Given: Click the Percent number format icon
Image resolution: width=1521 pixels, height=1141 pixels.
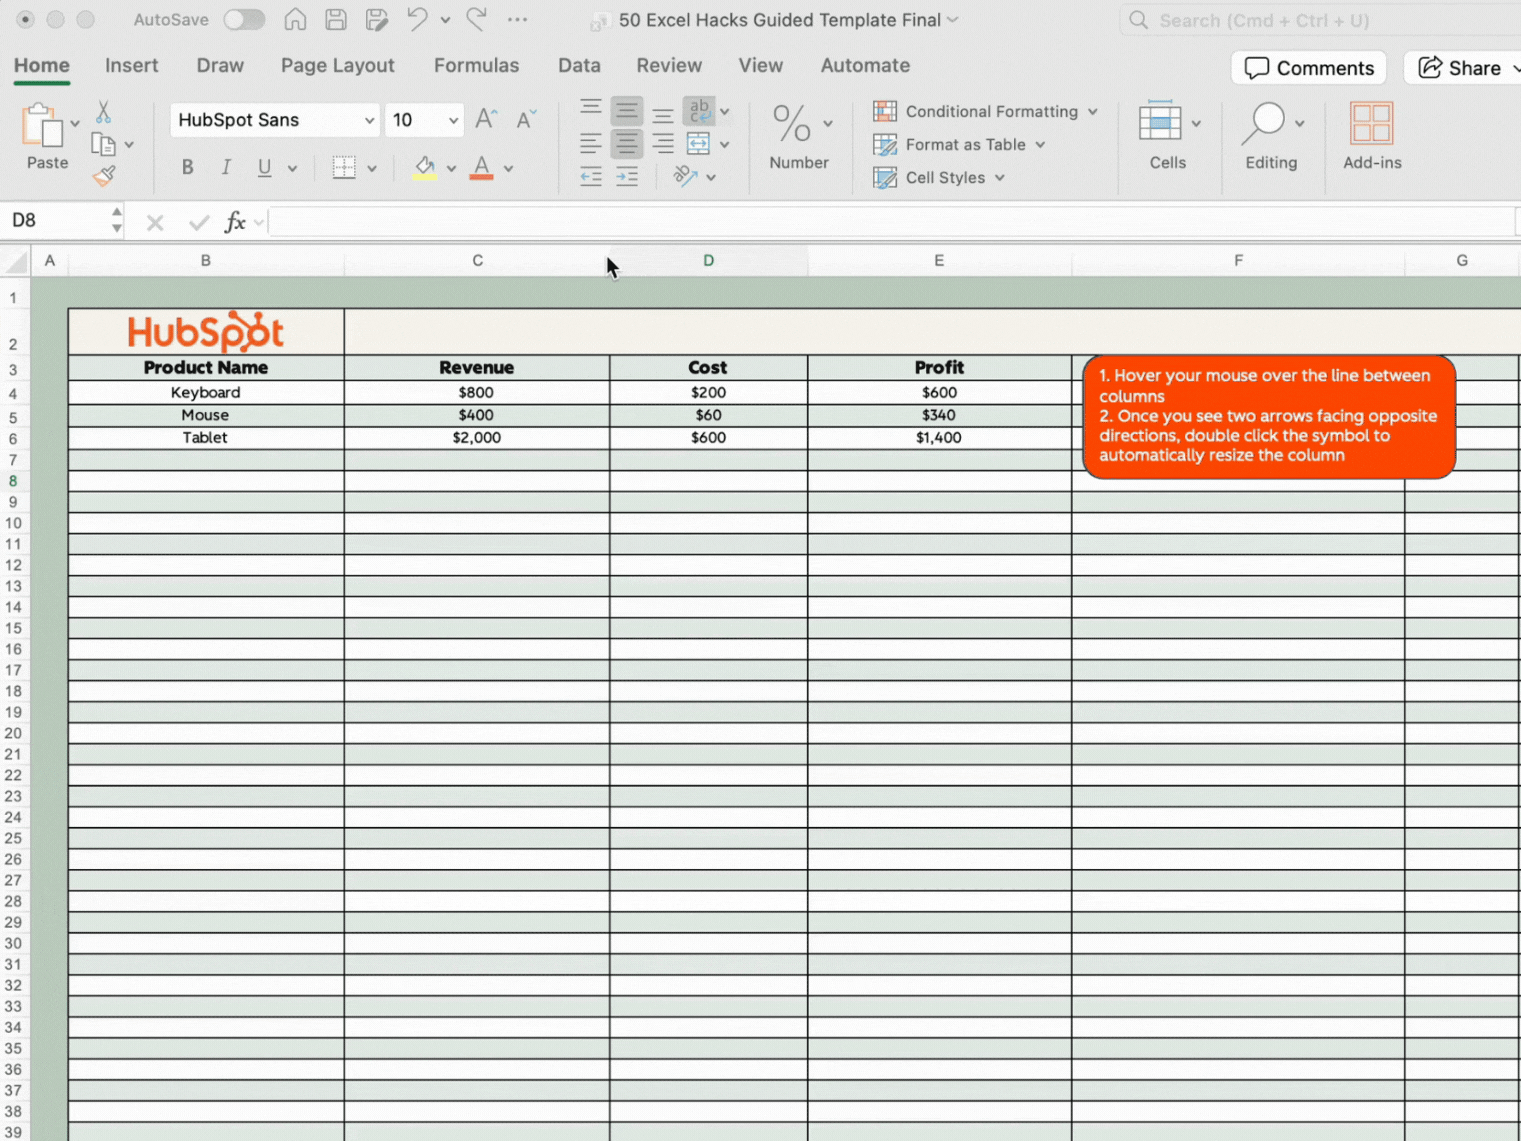Looking at the screenshot, I should 791,124.
